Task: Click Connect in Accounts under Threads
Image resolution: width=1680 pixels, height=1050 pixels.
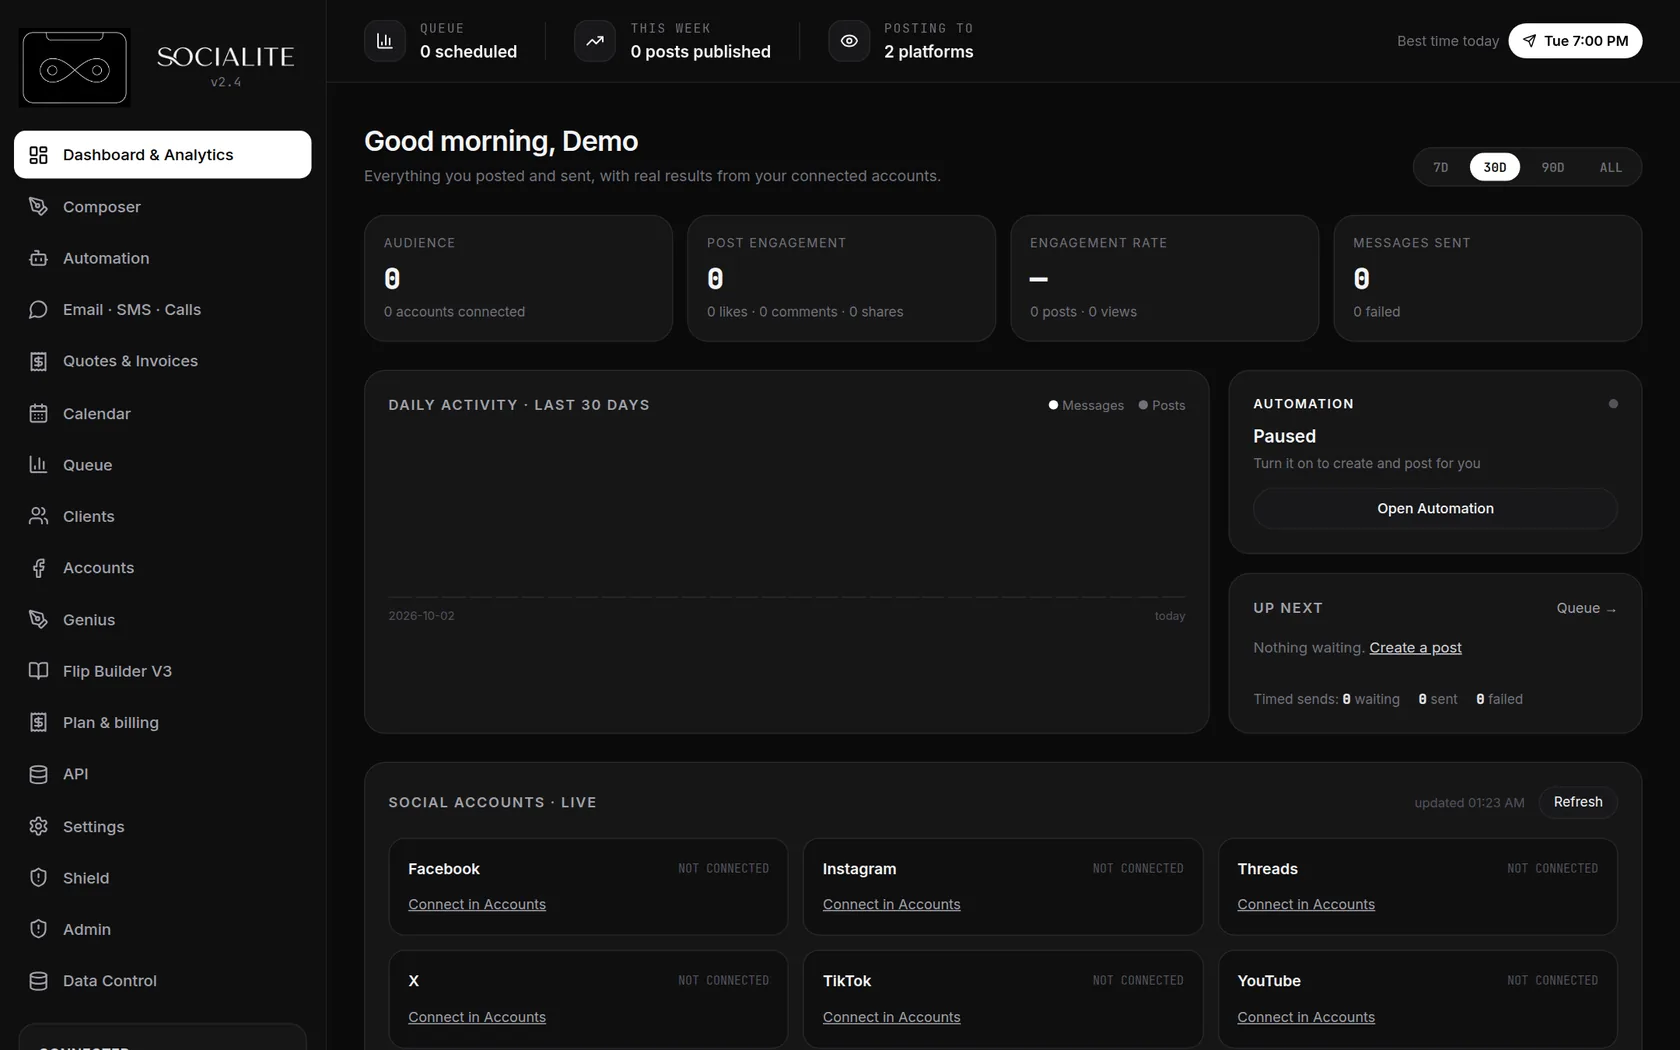Action: click(1306, 904)
